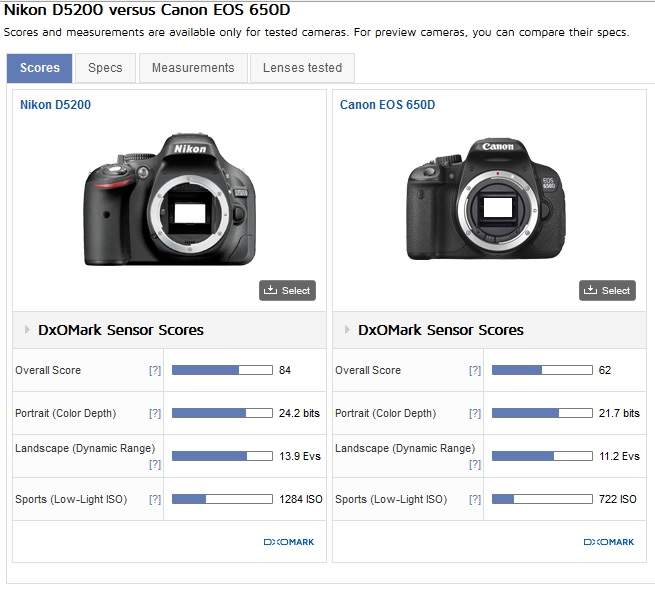The image size is (655, 595).
Task: Collapse Nikon DxOMark Sensor Scores section arrow
Action: [x=27, y=330]
